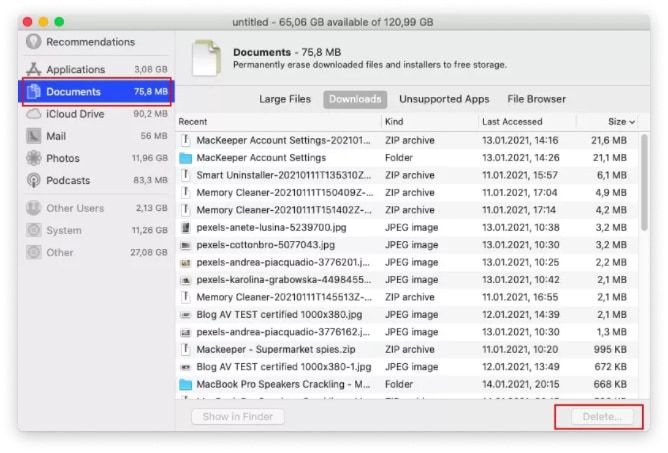Click ZIP icon of MacKeeper Account Settings-202101 archive
Image resolution: width=668 pixels, height=453 pixels.
[185, 140]
